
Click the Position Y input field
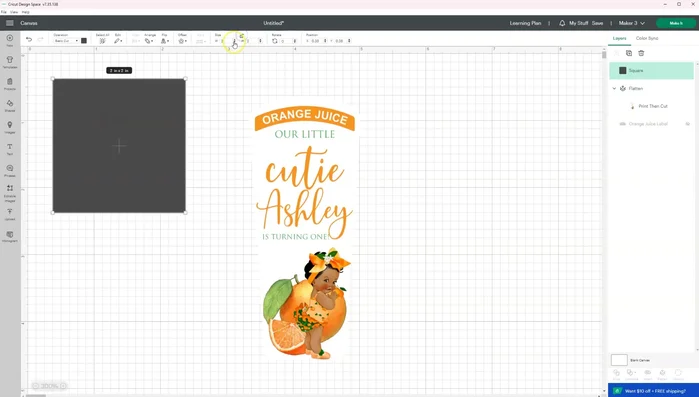pos(340,41)
